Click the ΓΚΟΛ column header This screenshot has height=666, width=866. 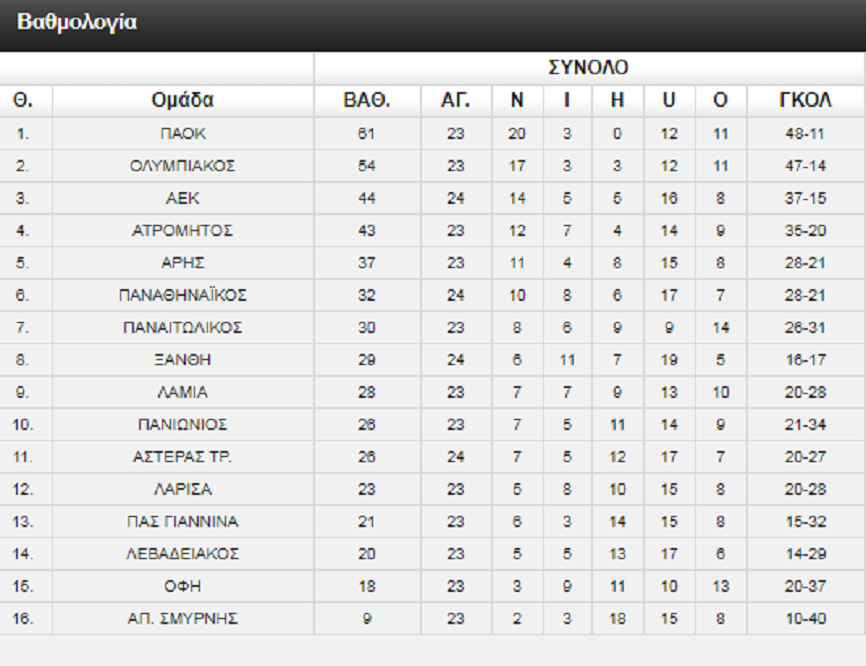point(805,100)
